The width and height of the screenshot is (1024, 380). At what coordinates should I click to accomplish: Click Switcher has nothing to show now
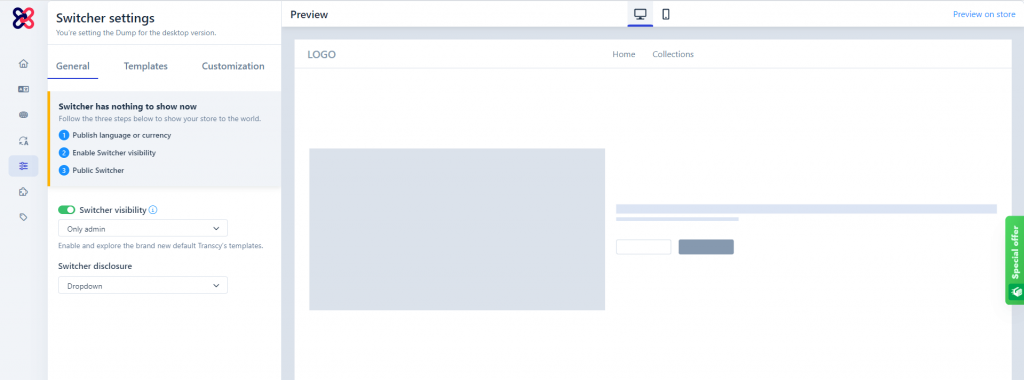coord(127,106)
